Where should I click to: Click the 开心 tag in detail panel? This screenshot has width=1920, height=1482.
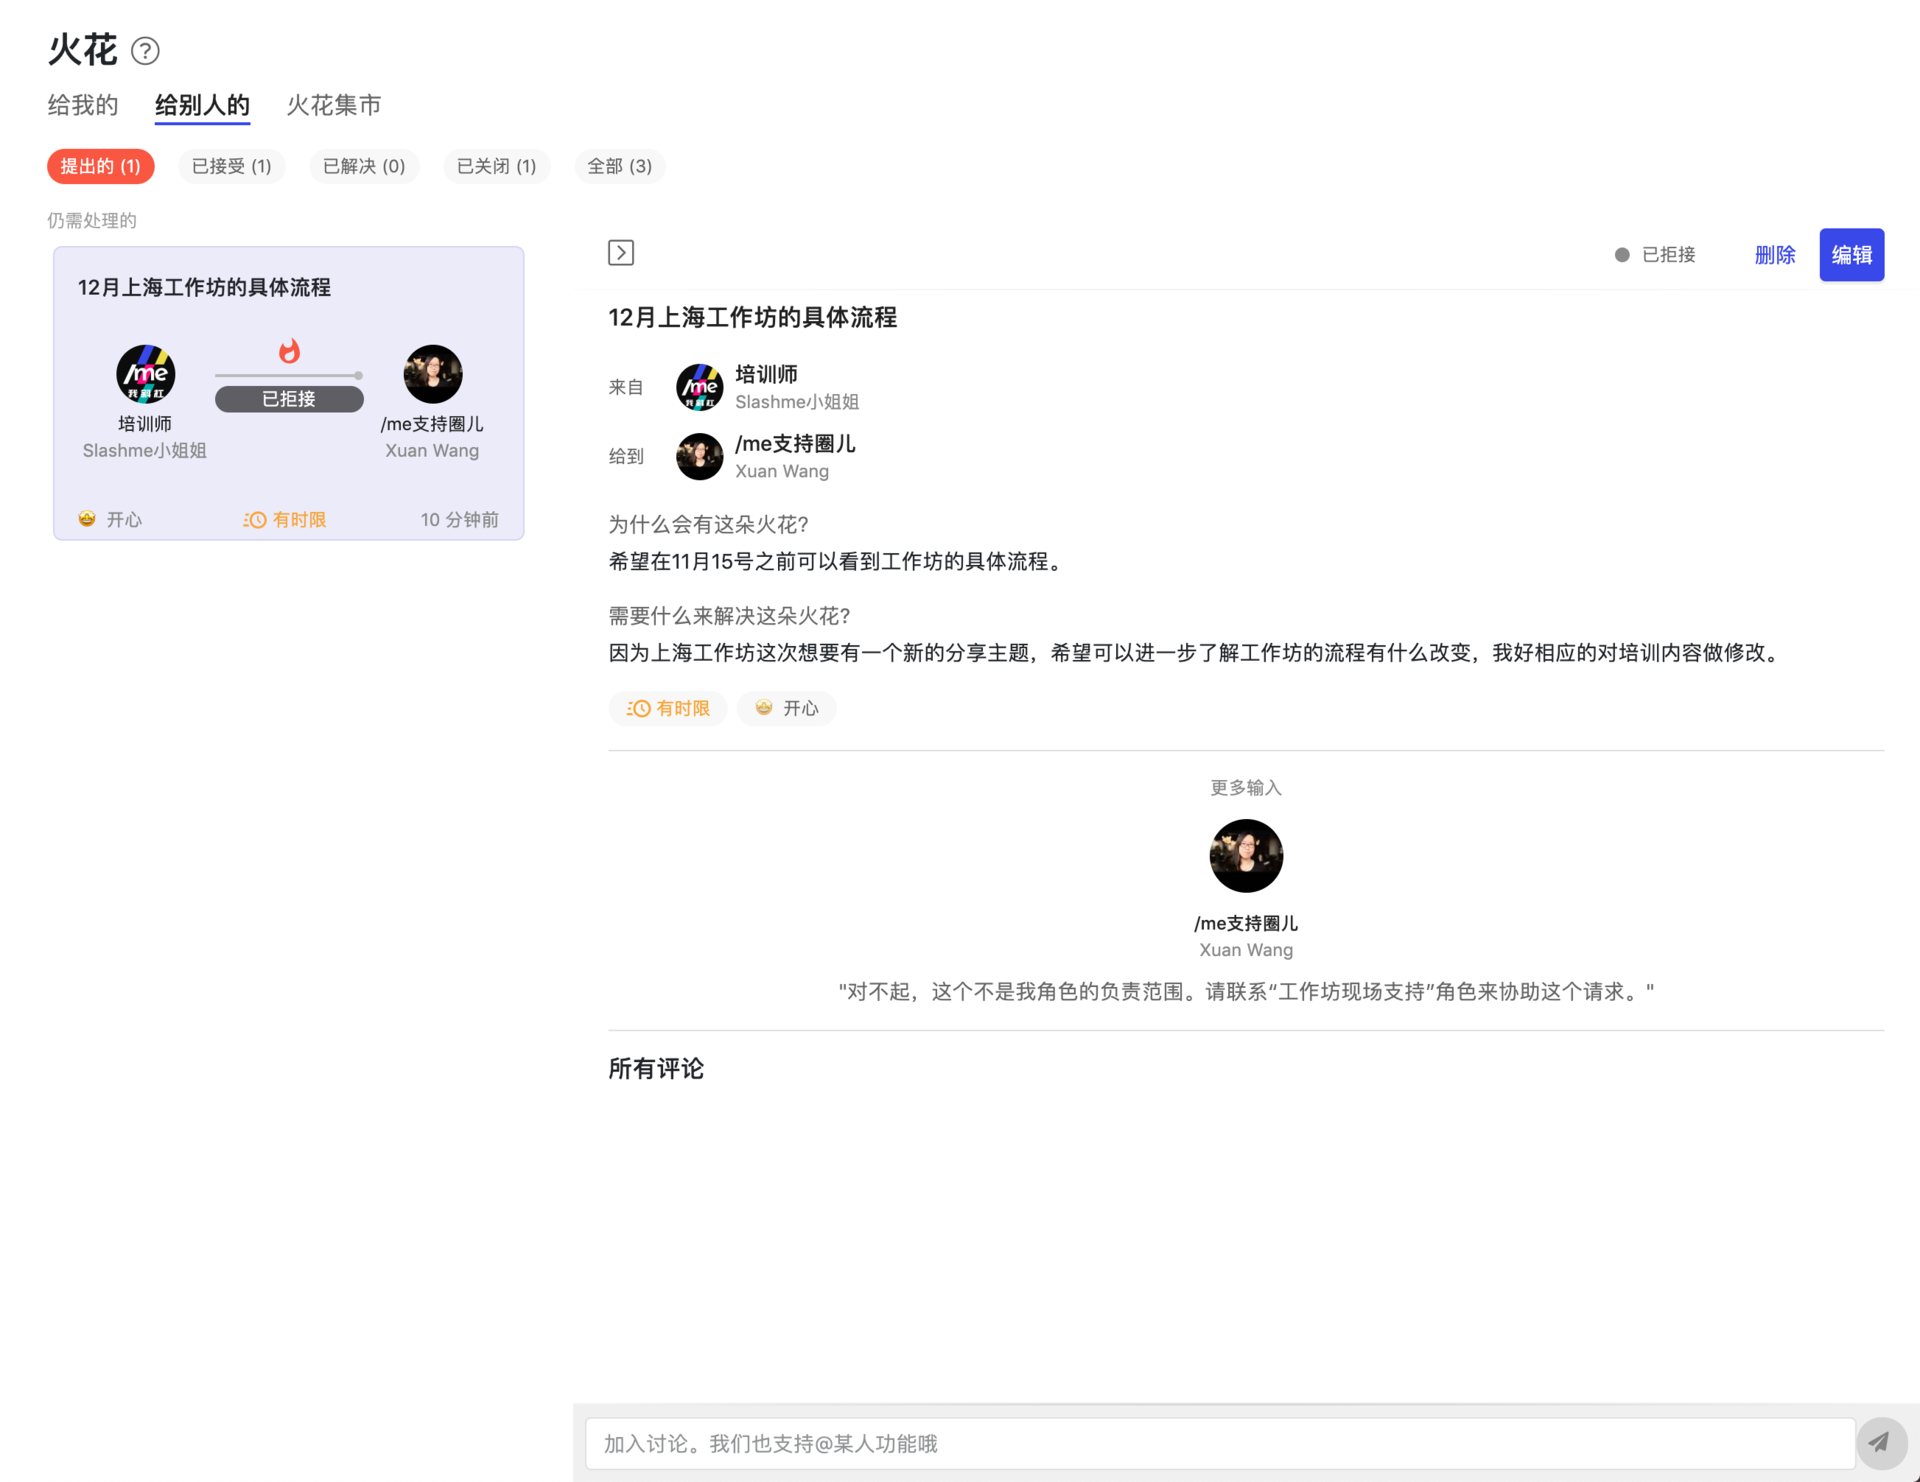(787, 708)
